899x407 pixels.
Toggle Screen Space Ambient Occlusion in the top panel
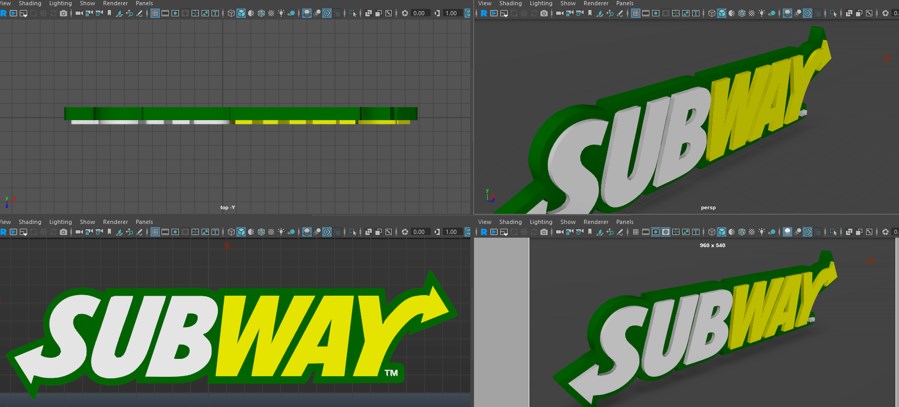pyautogui.click(x=307, y=13)
